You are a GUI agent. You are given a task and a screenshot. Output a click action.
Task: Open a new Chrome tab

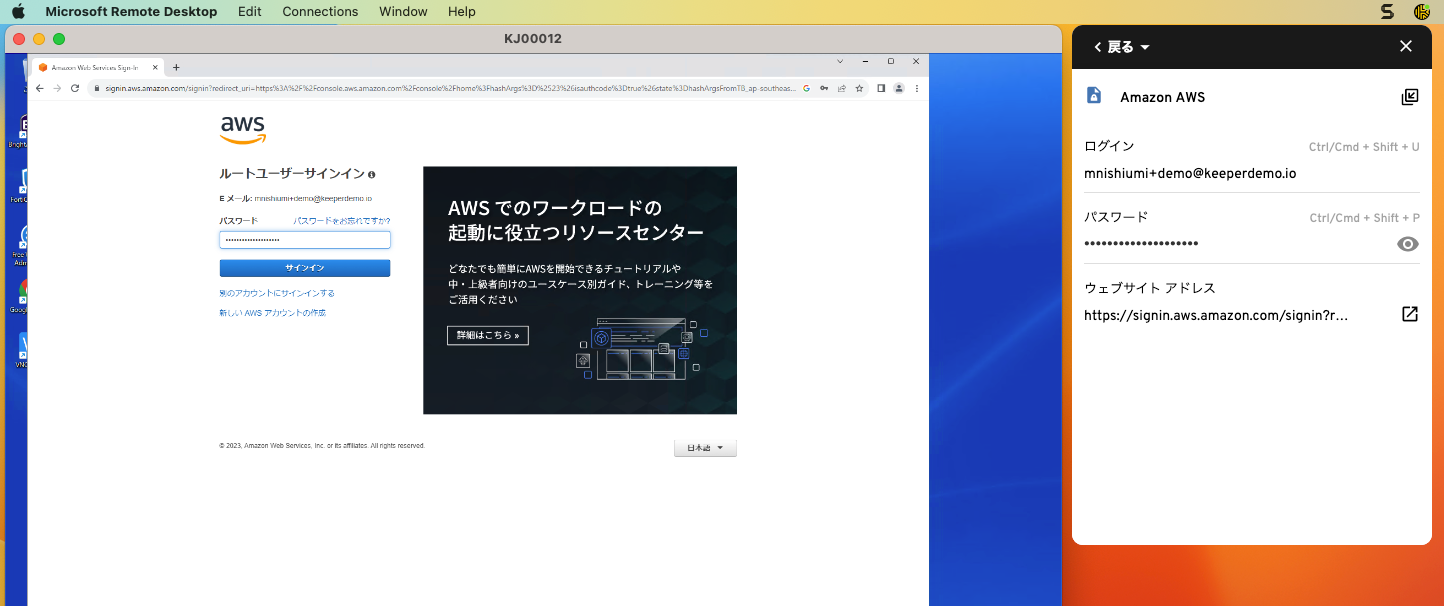click(x=176, y=67)
